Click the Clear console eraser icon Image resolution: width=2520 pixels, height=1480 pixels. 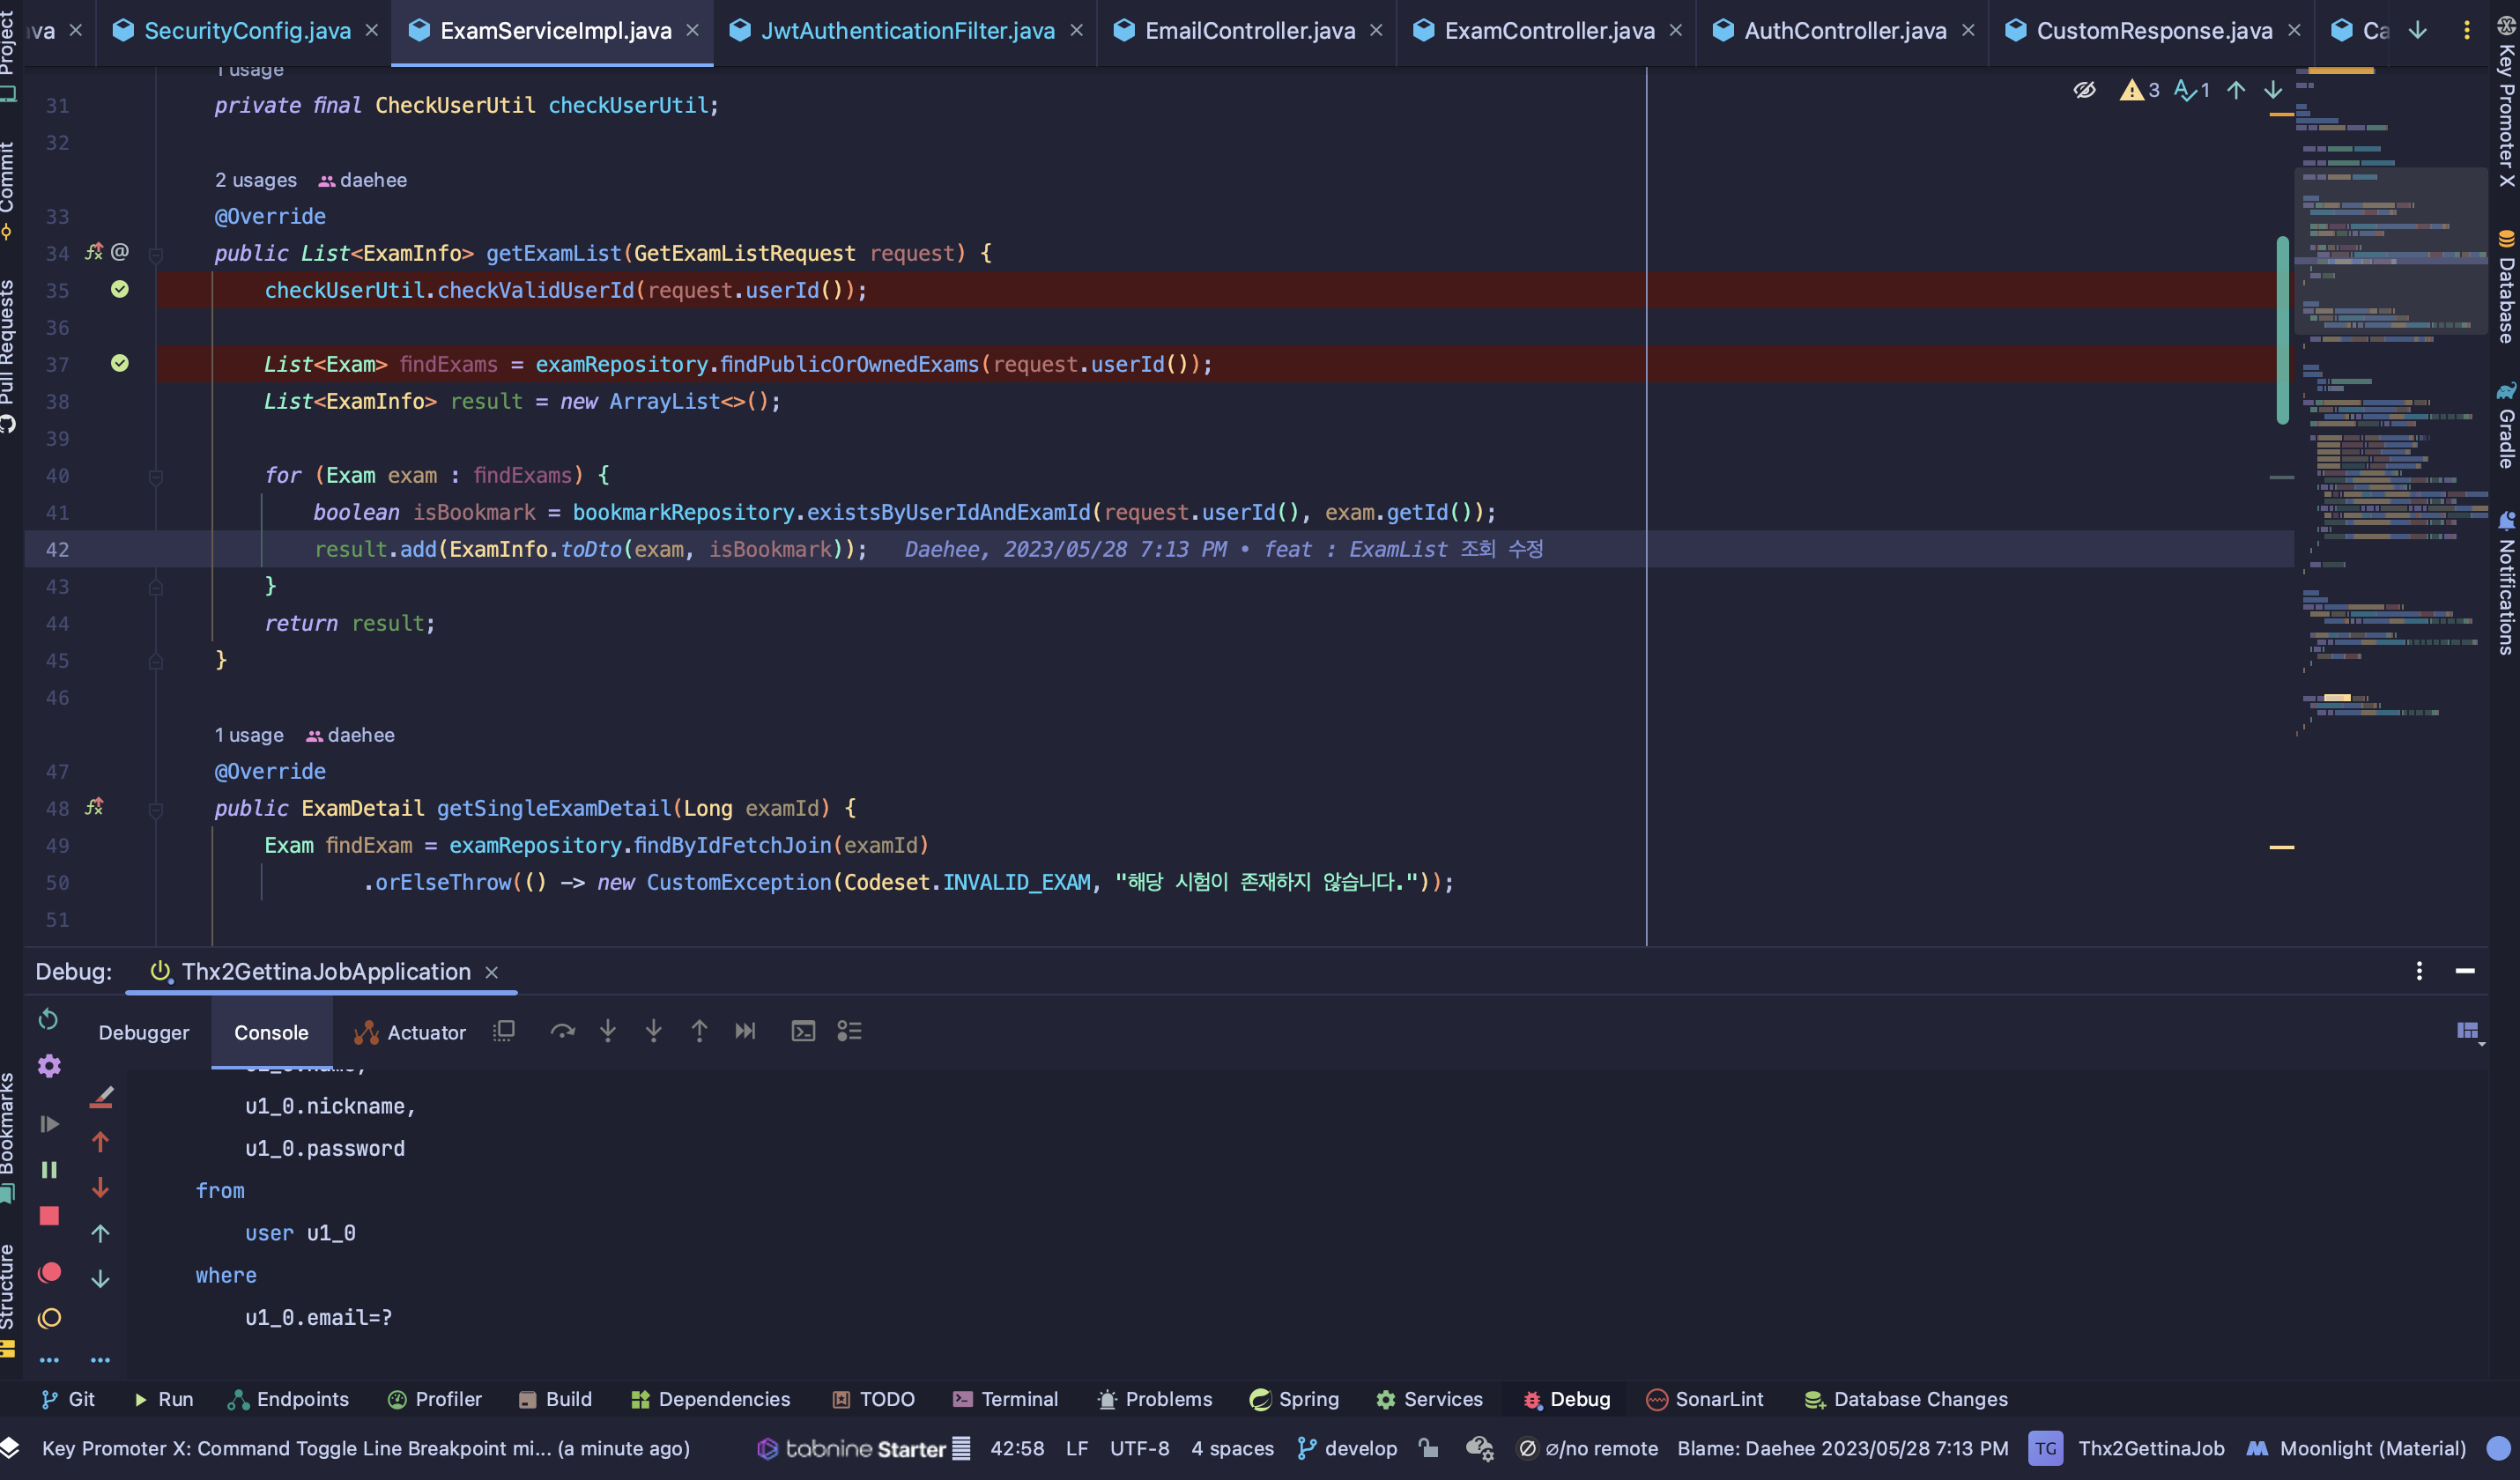point(101,1097)
